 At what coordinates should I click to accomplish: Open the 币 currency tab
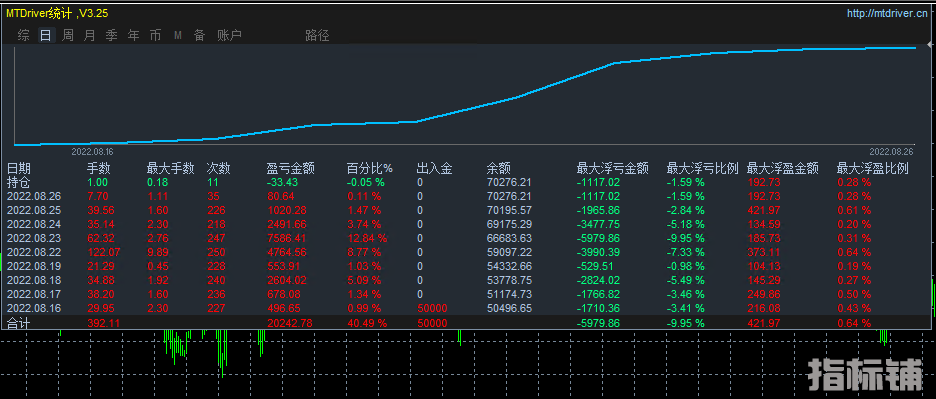[x=155, y=35]
